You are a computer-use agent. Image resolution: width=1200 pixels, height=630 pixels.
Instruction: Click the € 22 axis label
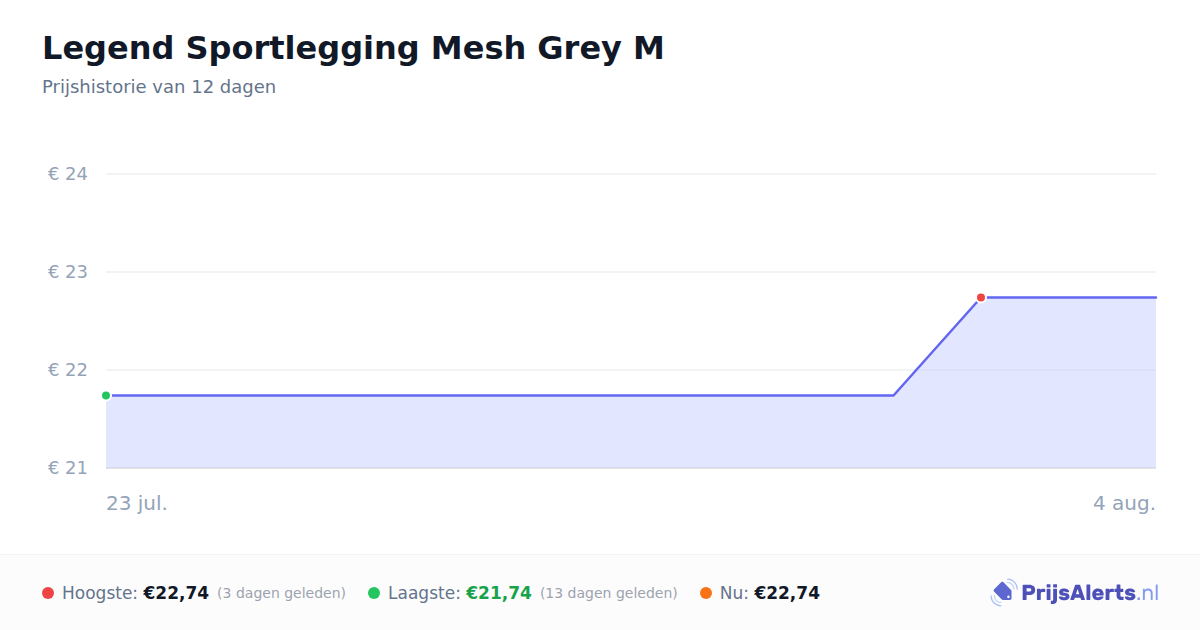pyautogui.click(x=68, y=370)
